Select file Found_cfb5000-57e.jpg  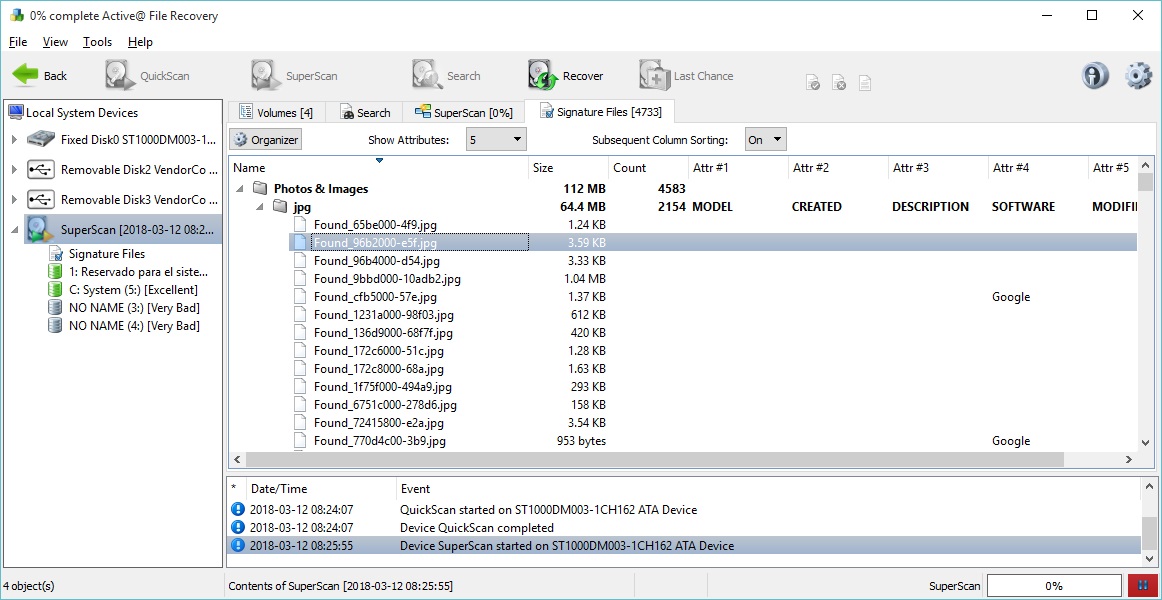click(x=375, y=297)
